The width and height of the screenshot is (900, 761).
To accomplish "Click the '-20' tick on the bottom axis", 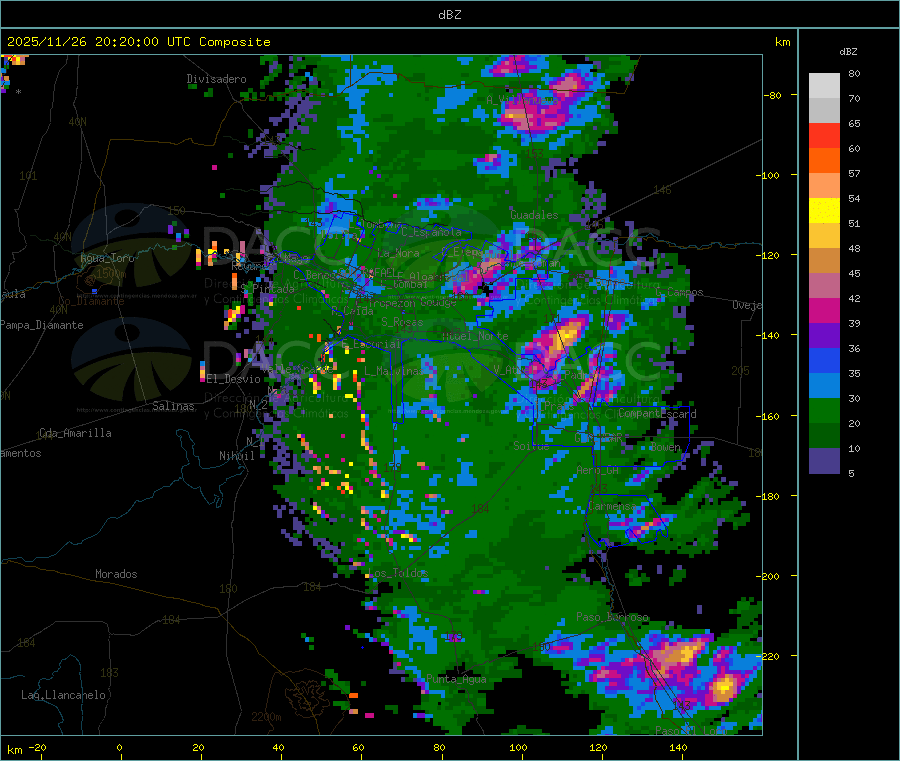I will click(37, 747).
